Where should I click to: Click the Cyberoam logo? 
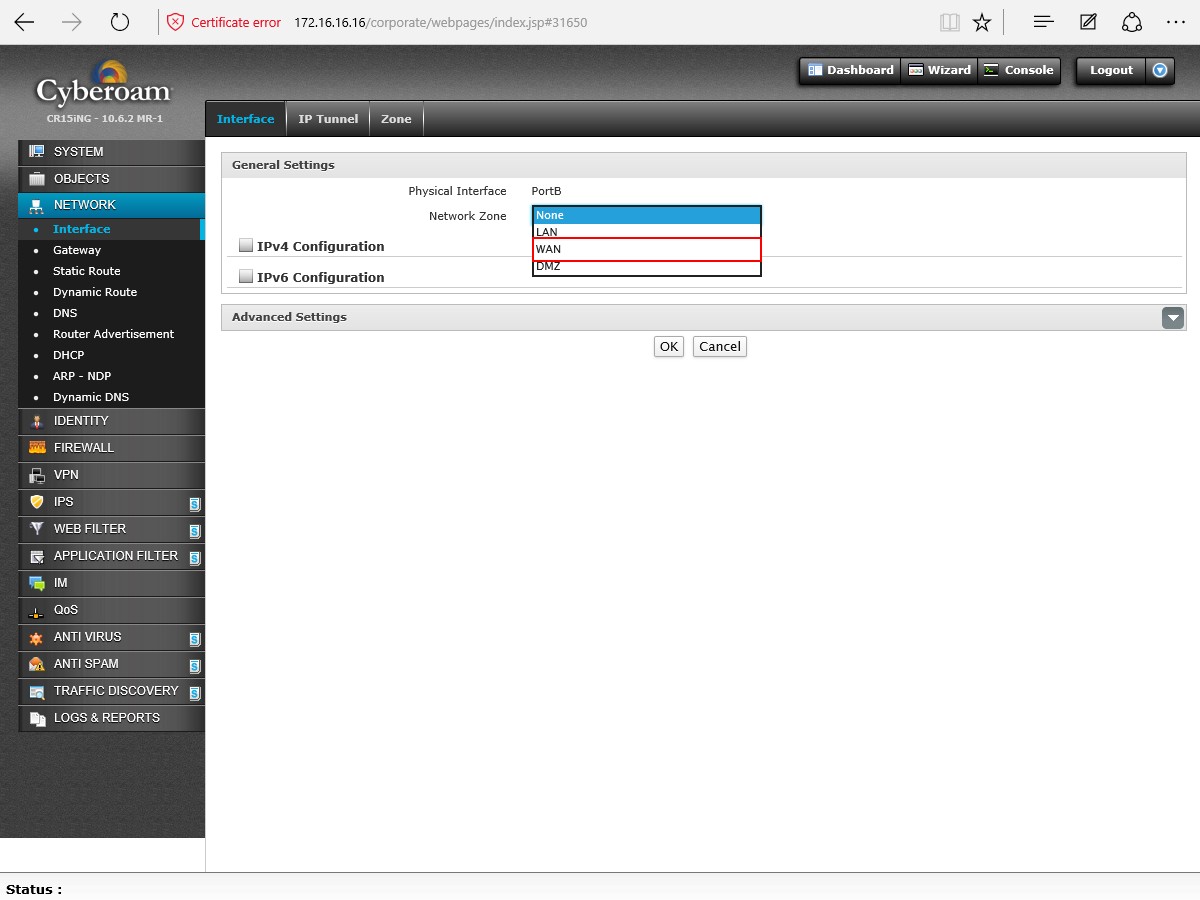pyautogui.click(x=104, y=86)
